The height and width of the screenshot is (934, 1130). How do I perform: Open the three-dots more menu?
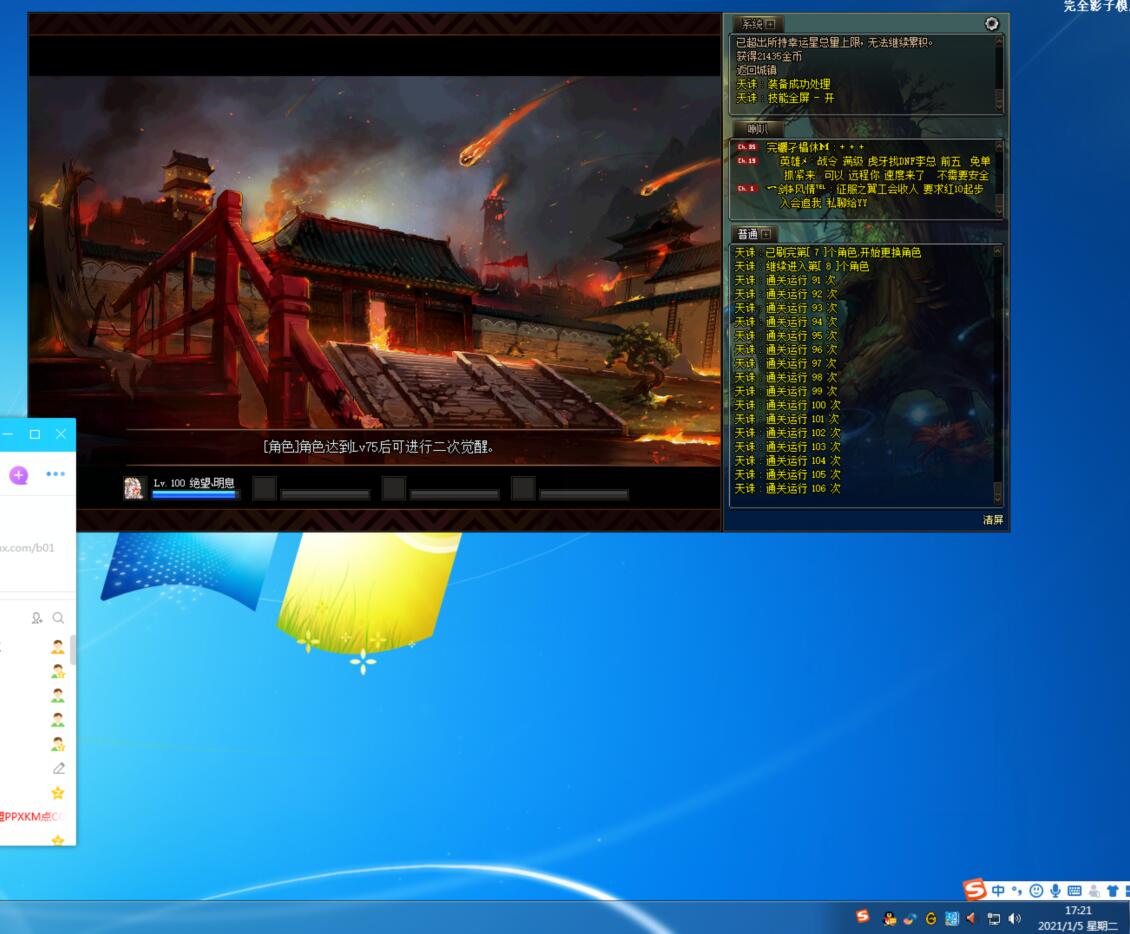(x=55, y=474)
